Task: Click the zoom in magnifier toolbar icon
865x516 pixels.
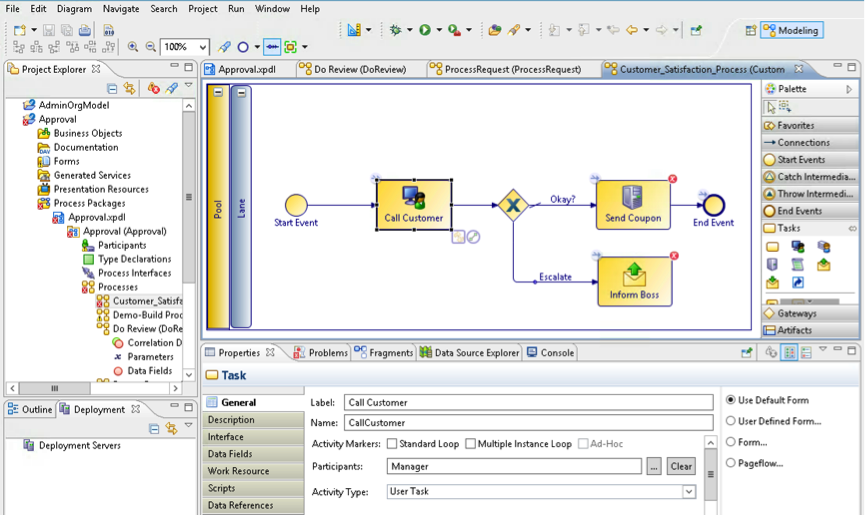Action: coord(133,47)
